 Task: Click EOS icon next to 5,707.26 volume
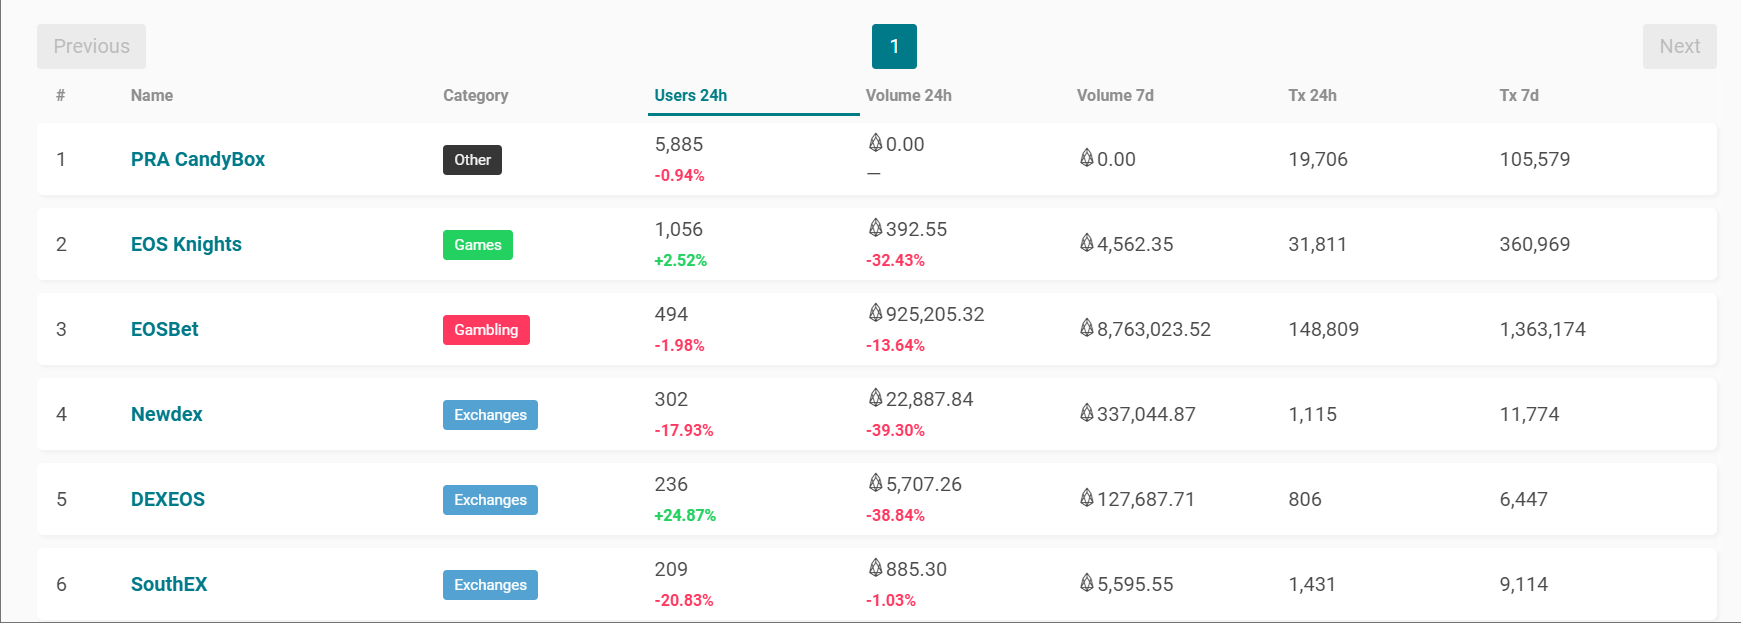click(x=875, y=483)
